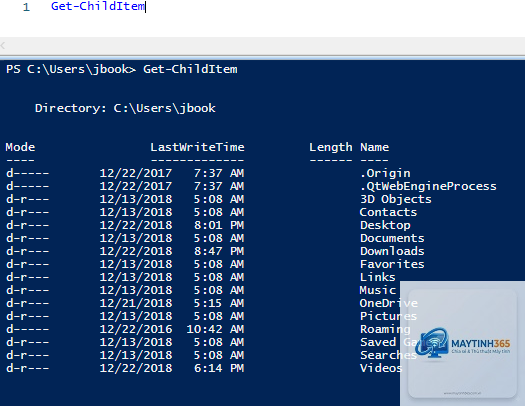The height and width of the screenshot is (406, 525).
Task: Select the .Origin folder name
Action: (x=385, y=173)
